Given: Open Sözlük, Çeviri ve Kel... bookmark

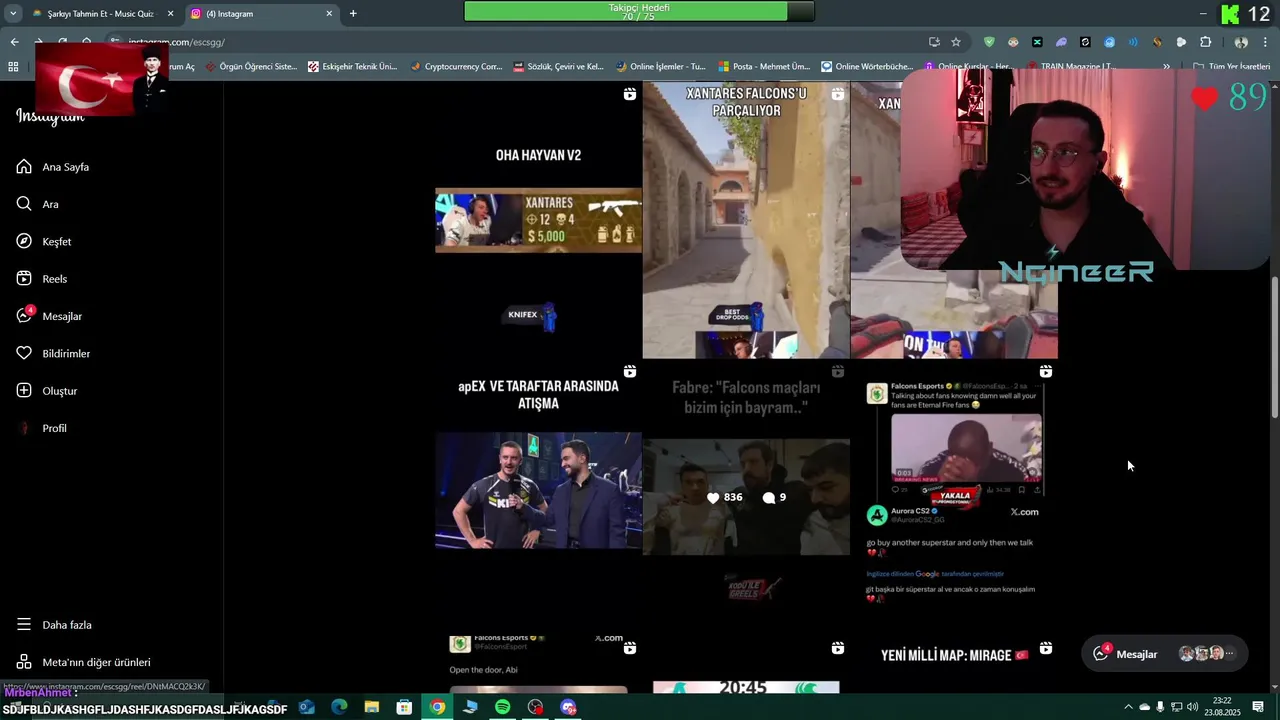Looking at the screenshot, I should 558,67.
